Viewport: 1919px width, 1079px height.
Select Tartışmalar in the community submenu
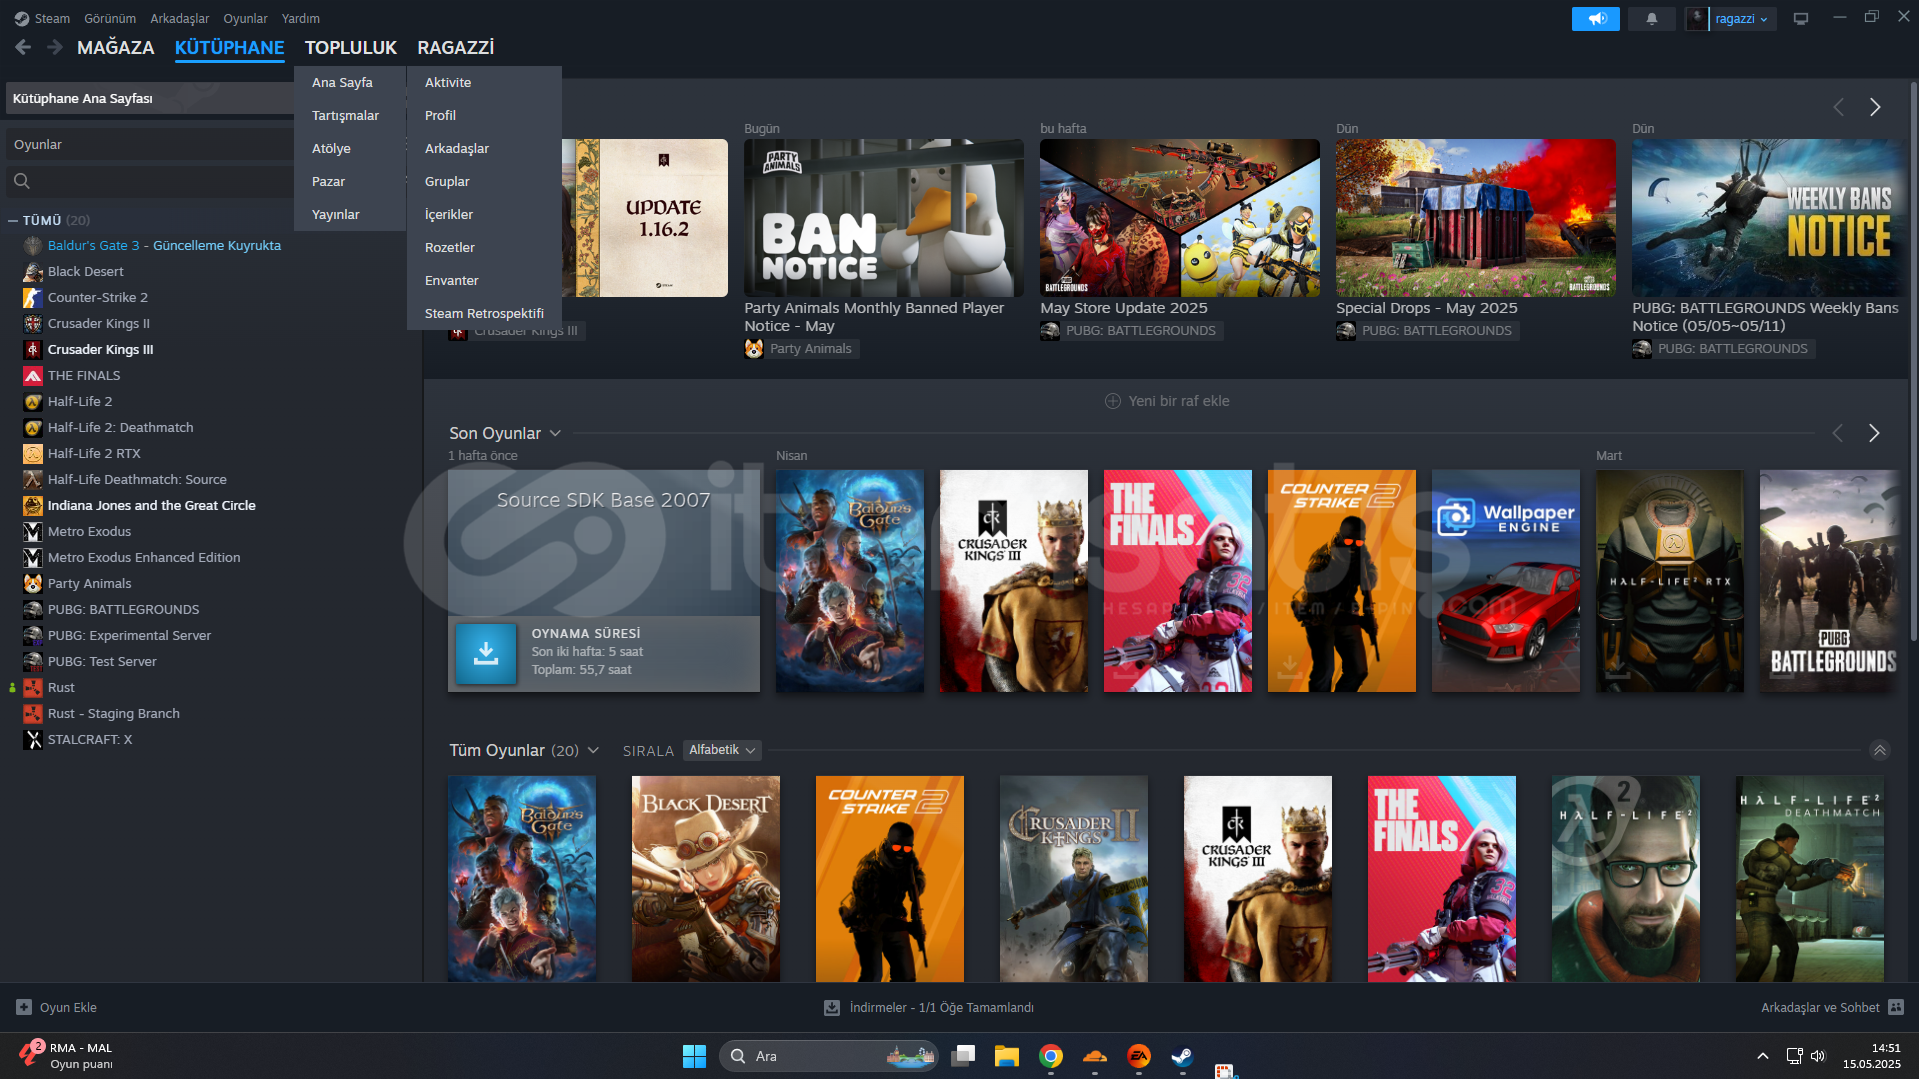click(x=346, y=115)
